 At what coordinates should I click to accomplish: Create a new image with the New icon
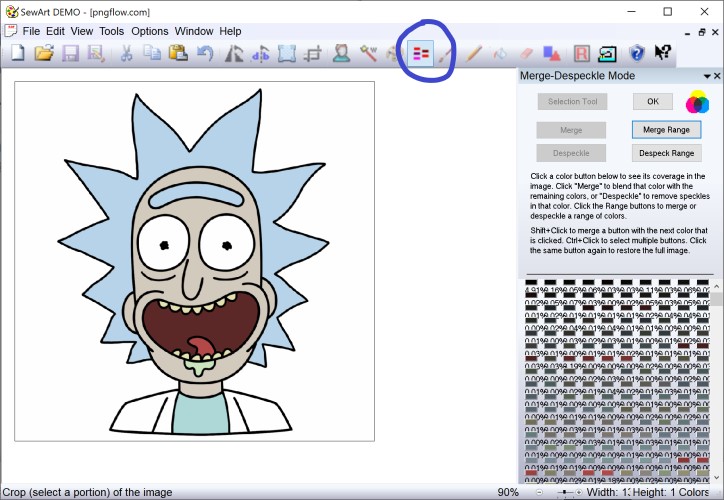(17, 53)
